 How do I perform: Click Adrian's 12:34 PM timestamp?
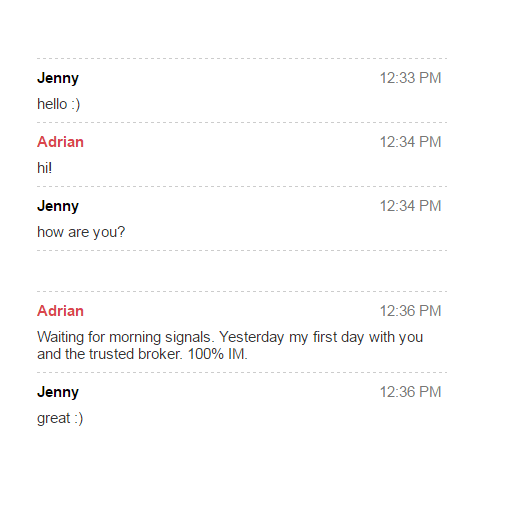410,142
